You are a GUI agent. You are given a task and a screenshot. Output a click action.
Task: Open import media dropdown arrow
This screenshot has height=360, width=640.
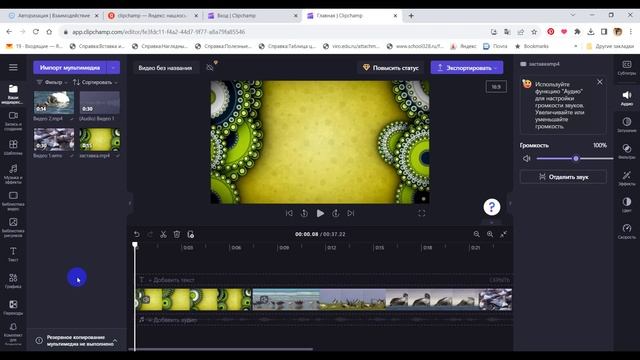click(x=113, y=67)
